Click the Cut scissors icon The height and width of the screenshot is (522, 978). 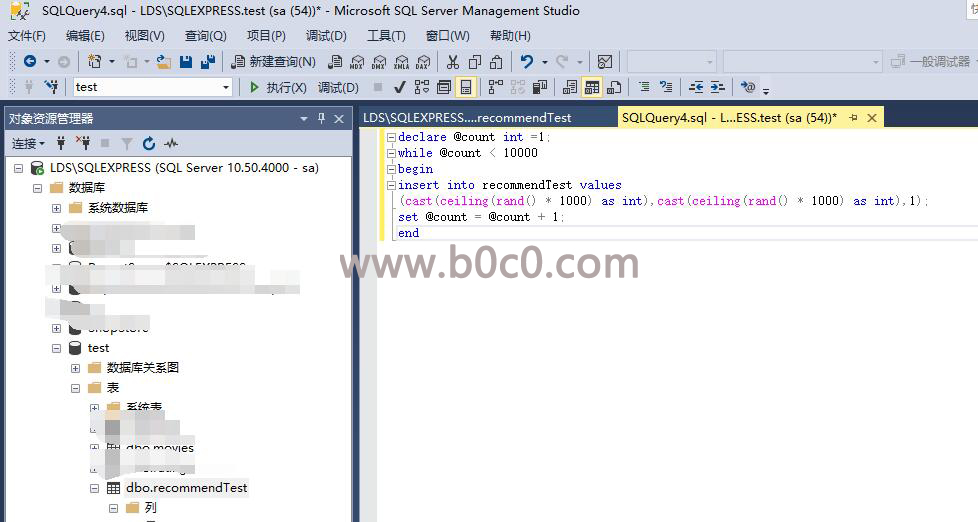click(x=453, y=61)
